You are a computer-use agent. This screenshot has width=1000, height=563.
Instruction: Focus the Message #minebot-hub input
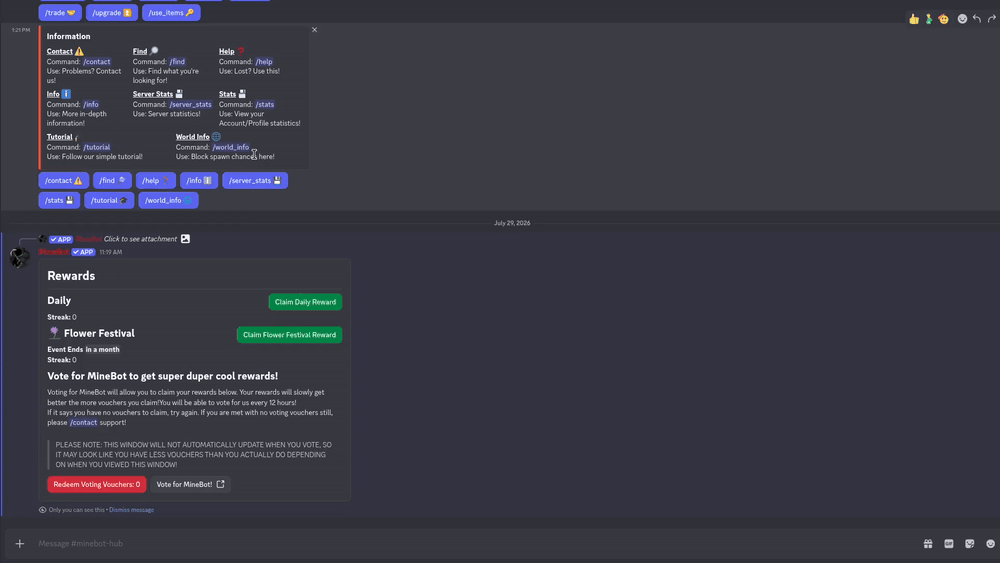point(472,544)
